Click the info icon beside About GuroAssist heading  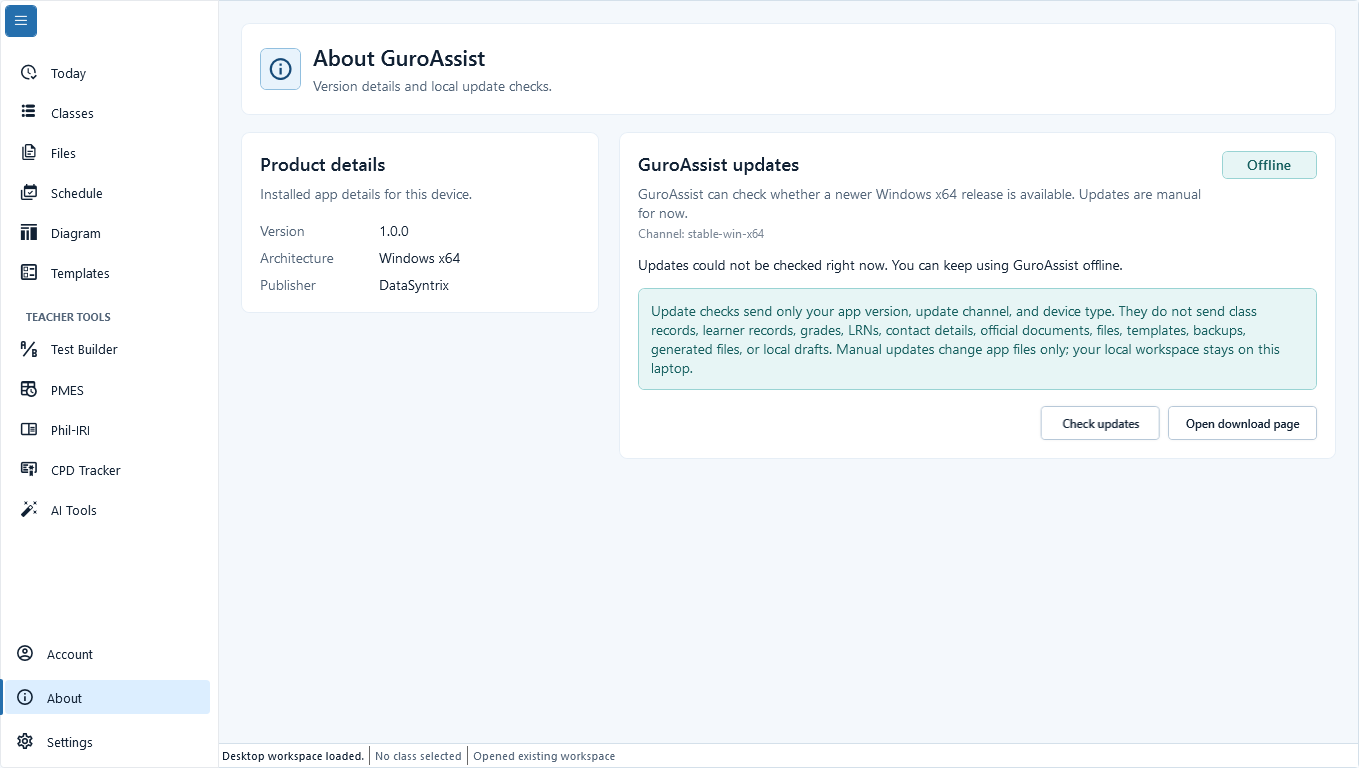tap(280, 69)
